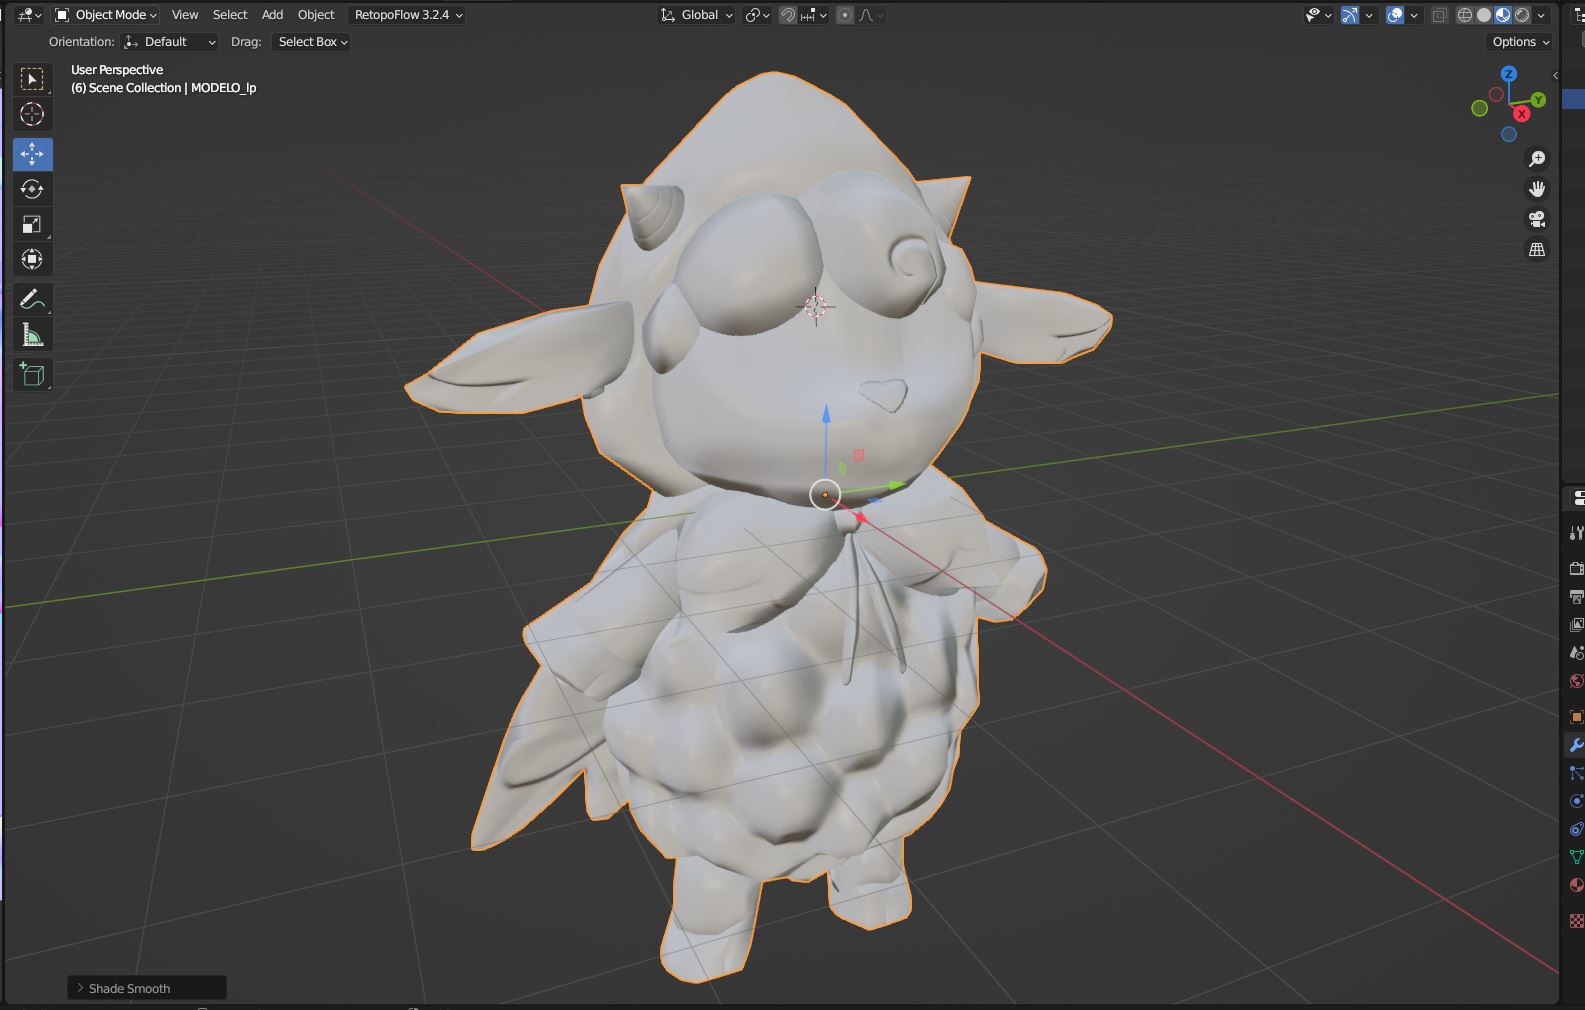
Task: Open the Particles properties tab
Action: pyautogui.click(x=1575, y=773)
